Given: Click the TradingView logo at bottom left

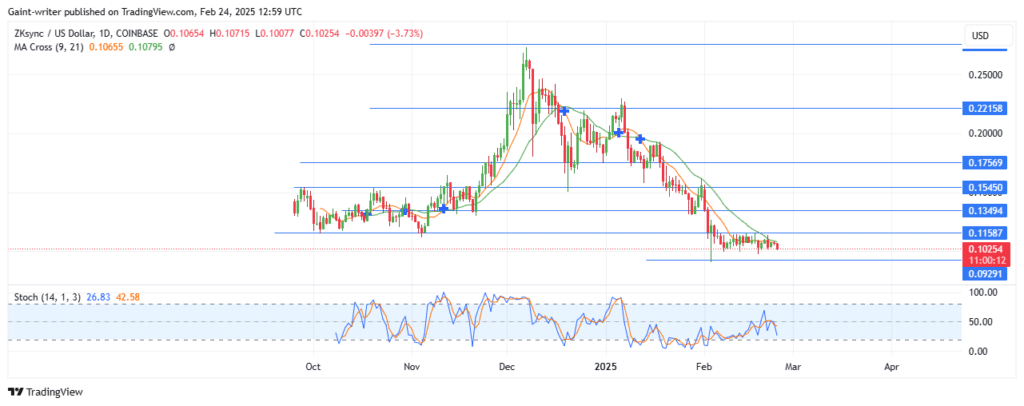Looking at the screenshot, I should click(45, 392).
